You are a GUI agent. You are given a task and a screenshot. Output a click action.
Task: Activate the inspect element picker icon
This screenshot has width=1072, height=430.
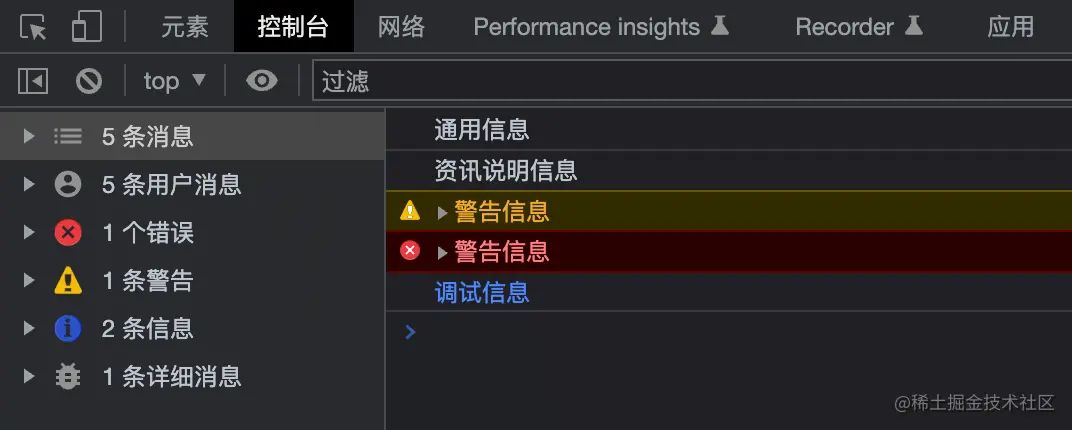point(34,27)
